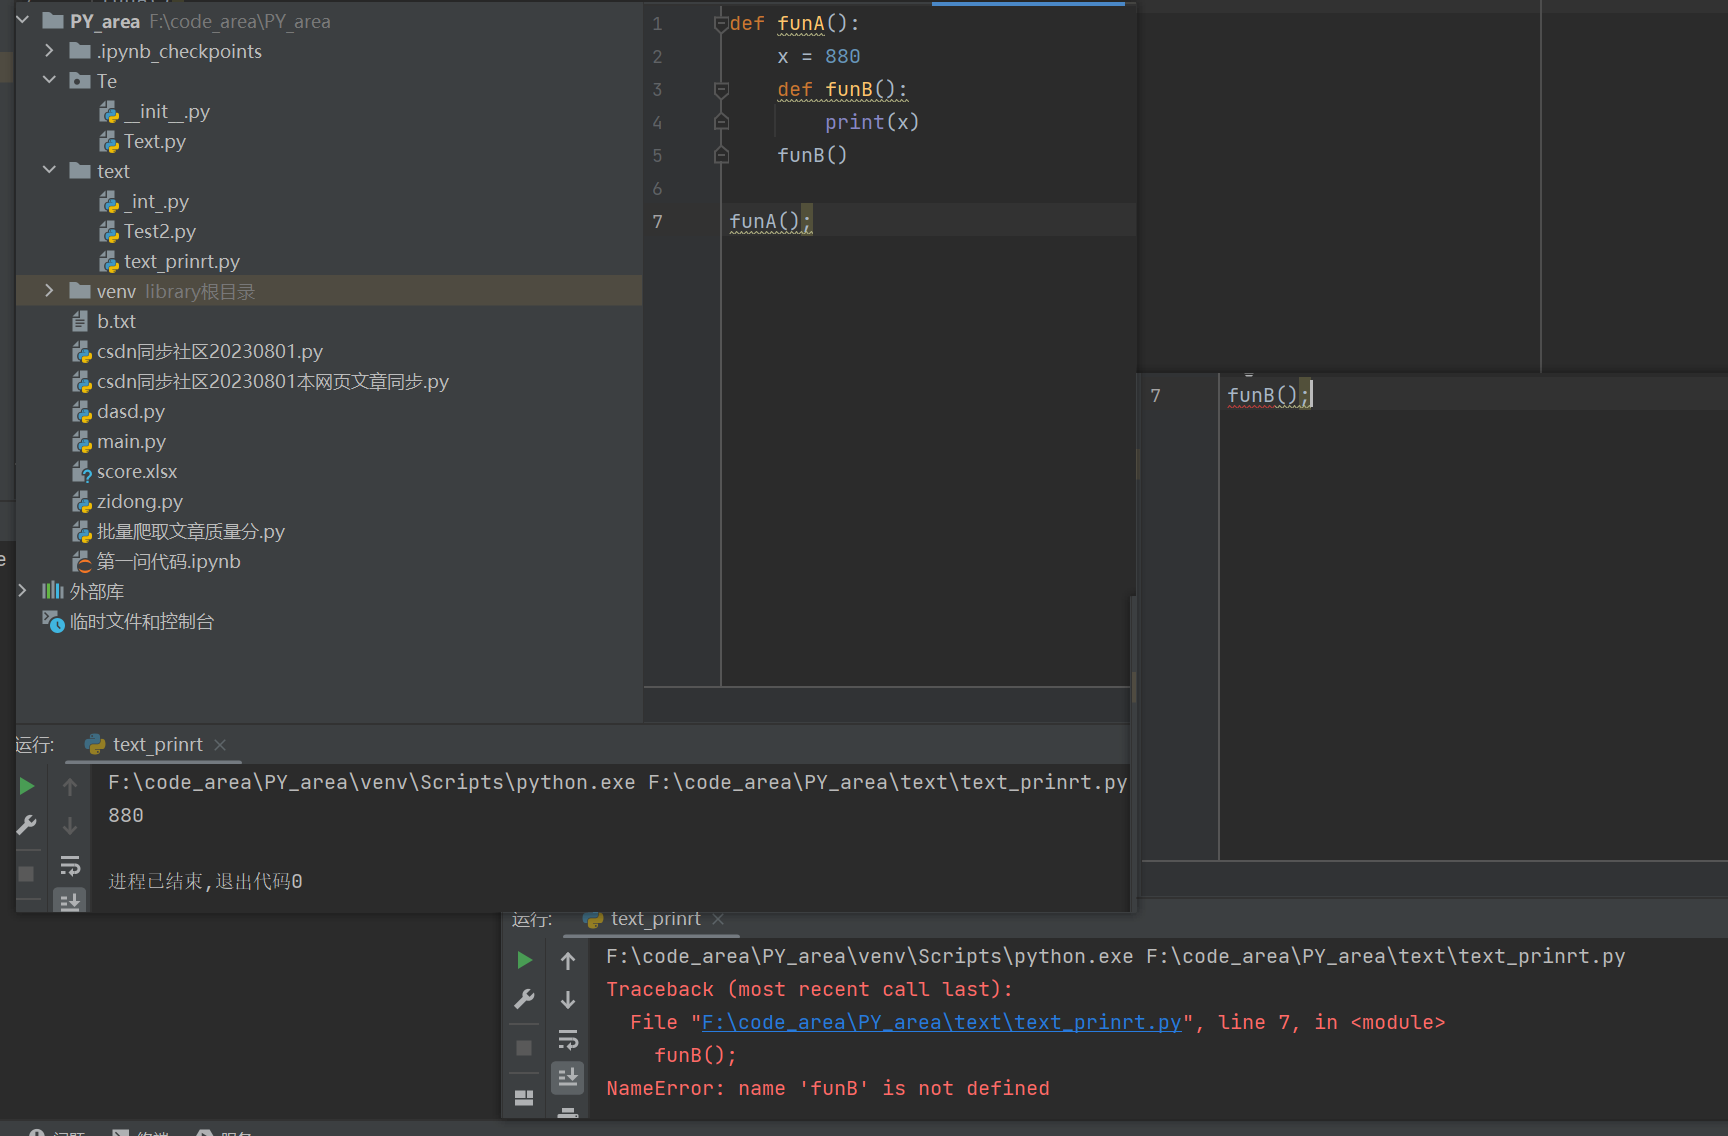Expand the venv library root folder
This screenshot has height=1136, width=1728.
pos(49,290)
